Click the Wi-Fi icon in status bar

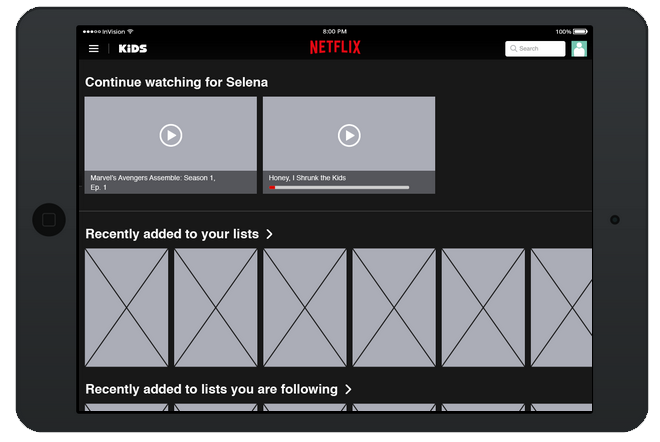pos(130,32)
